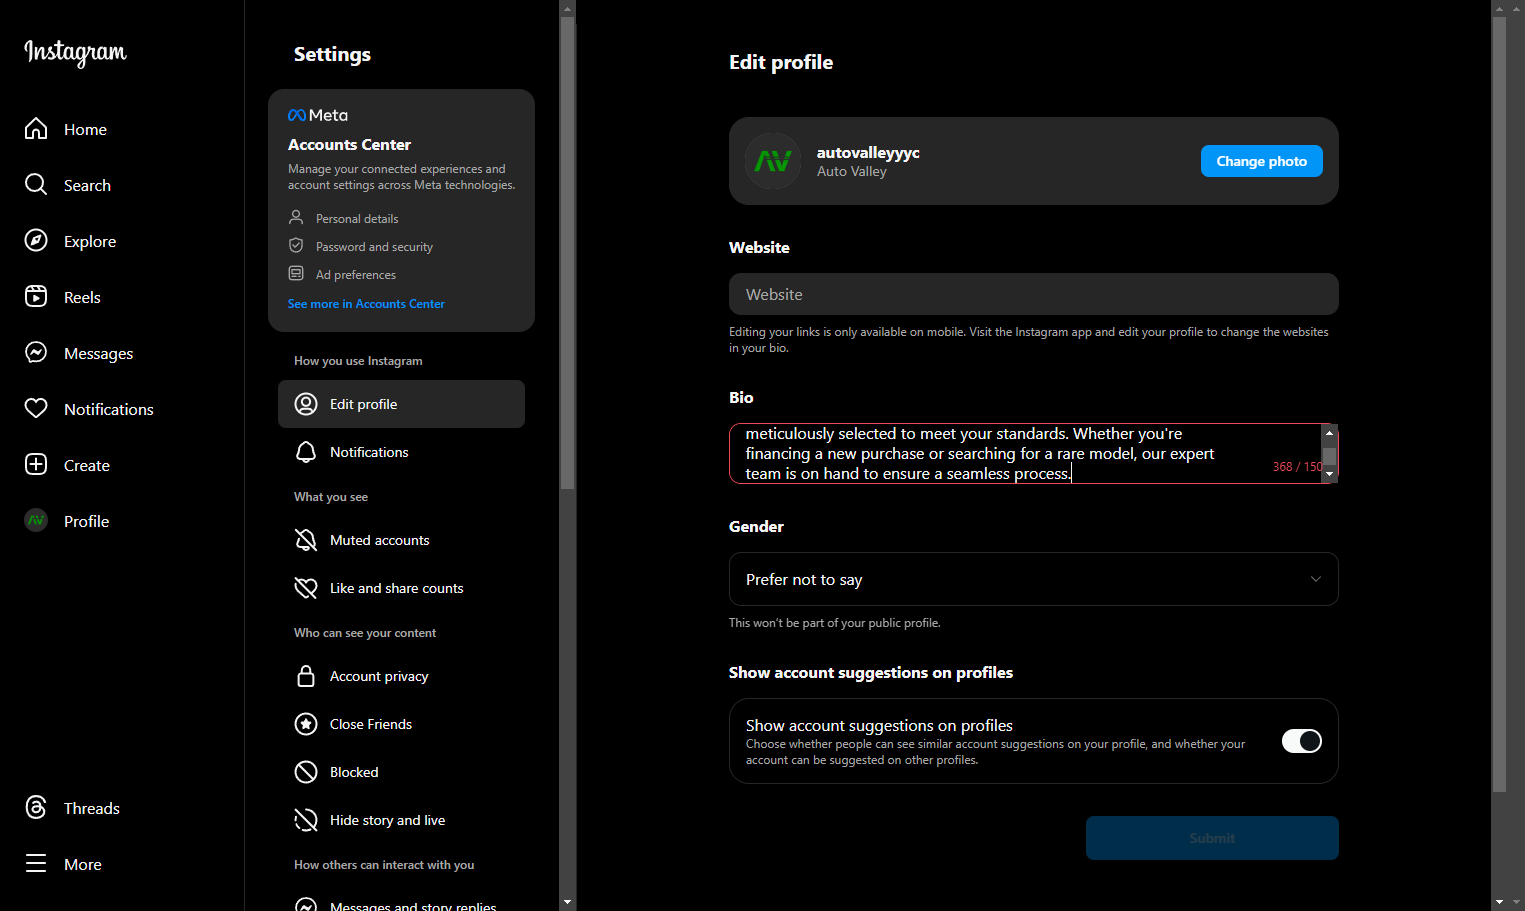Open Personal details in Accounts Center
Viewport: 1525px width, 911px height.
[357, 219]
